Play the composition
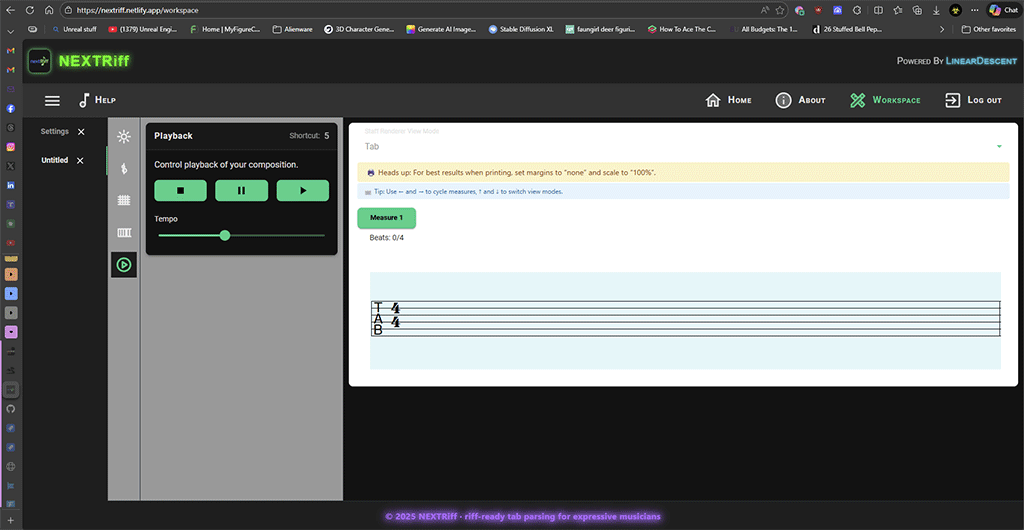Image resolution: width=1024 pixels, height=530 pixels. click(302, 191)
